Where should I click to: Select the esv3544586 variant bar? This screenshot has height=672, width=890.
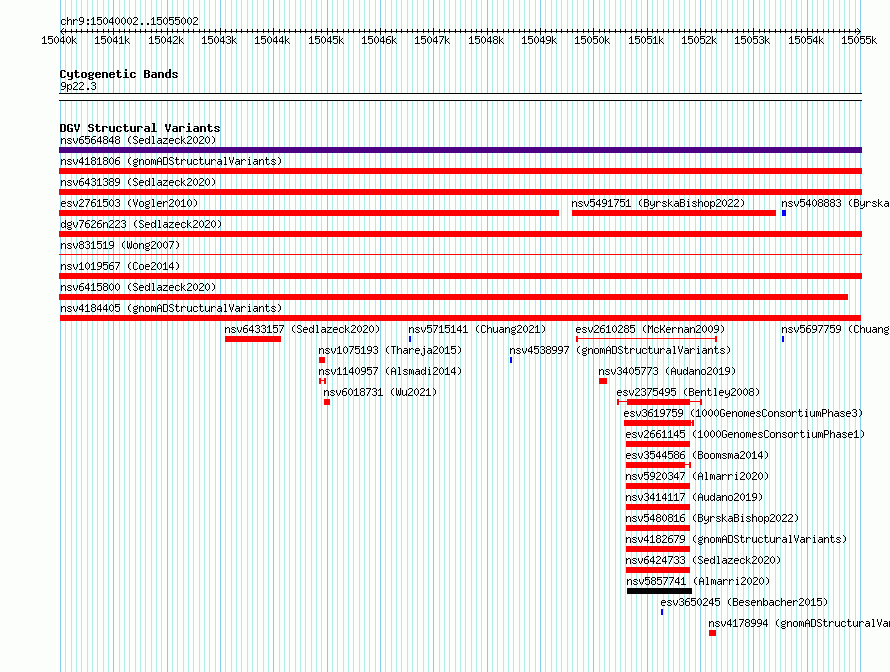point(658,465)
